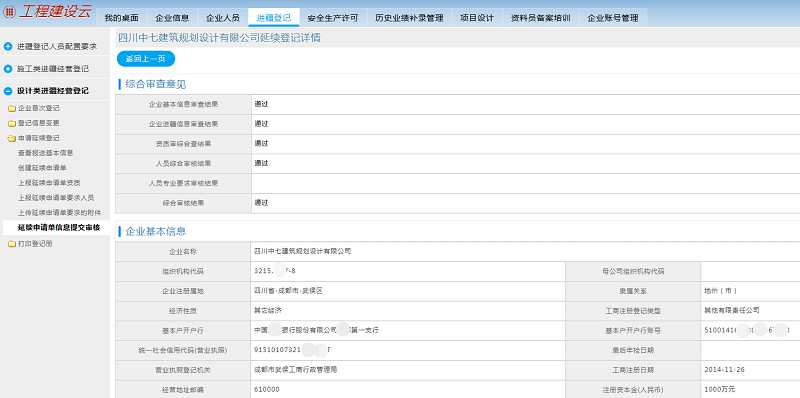800x398 pixels.
Task: Click the 企业进疆信息审查结果 label cell
Action: tap(184, 124)
